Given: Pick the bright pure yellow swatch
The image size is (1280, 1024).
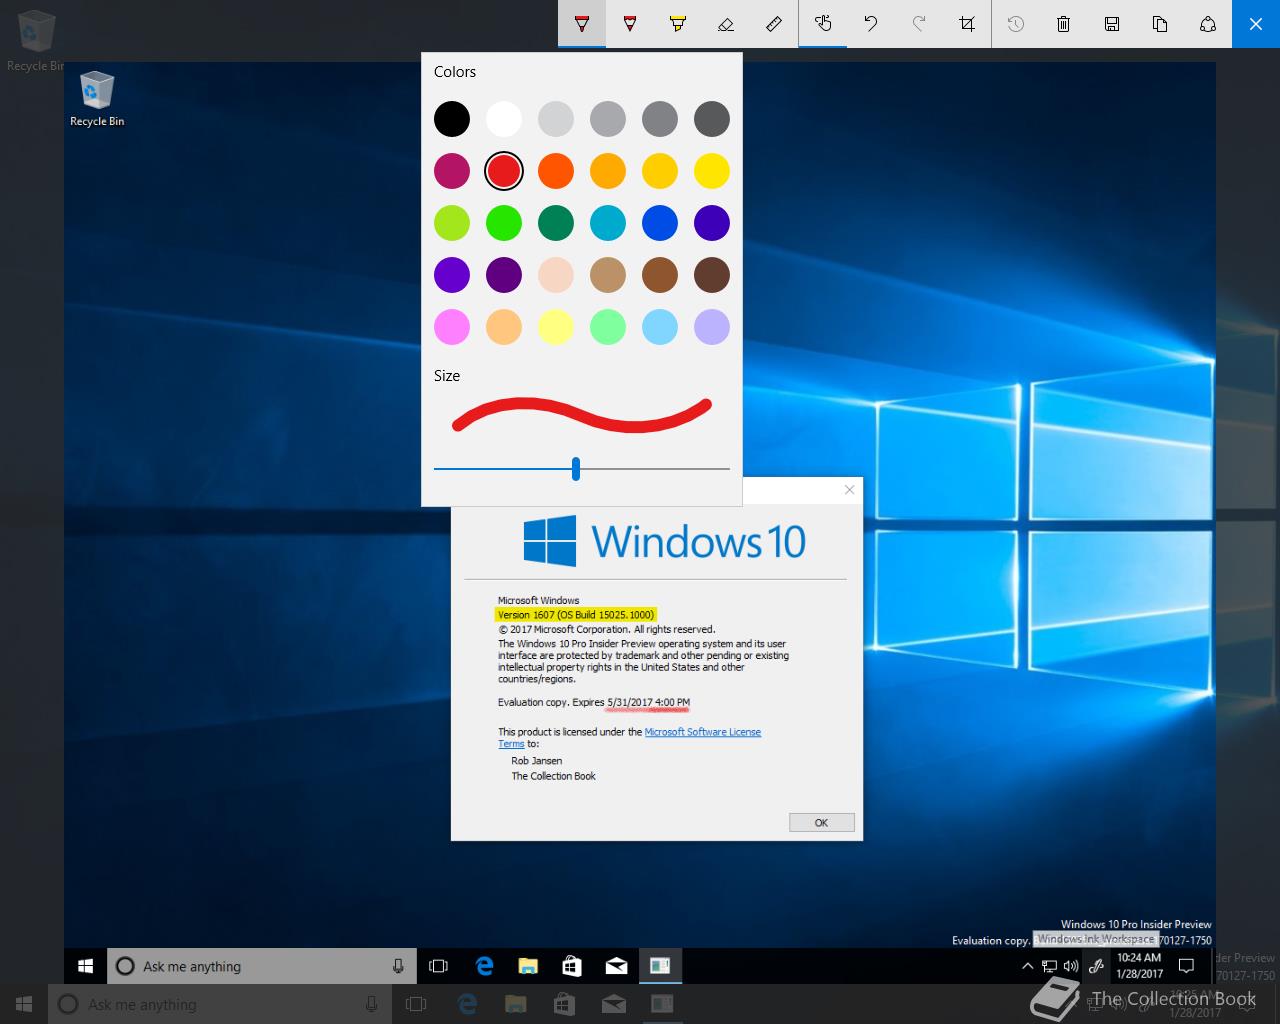Looking at the screenshot, I should pos(712,171).
